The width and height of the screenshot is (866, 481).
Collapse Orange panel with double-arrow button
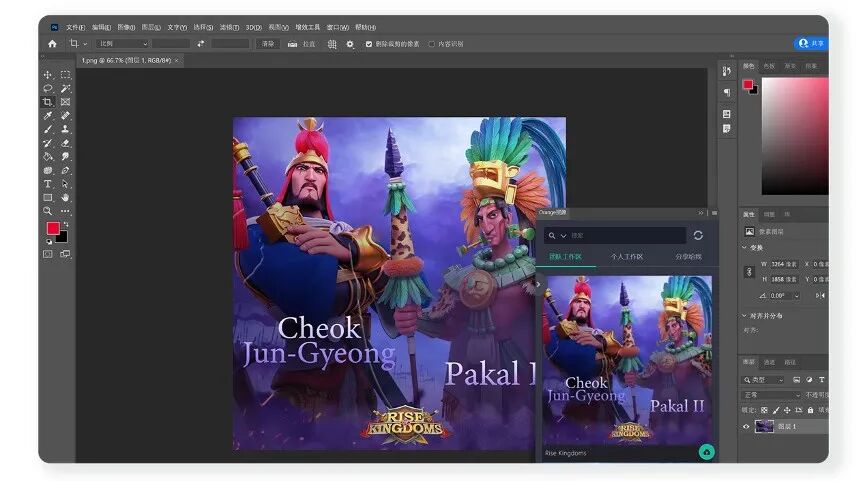coord(701,213)
